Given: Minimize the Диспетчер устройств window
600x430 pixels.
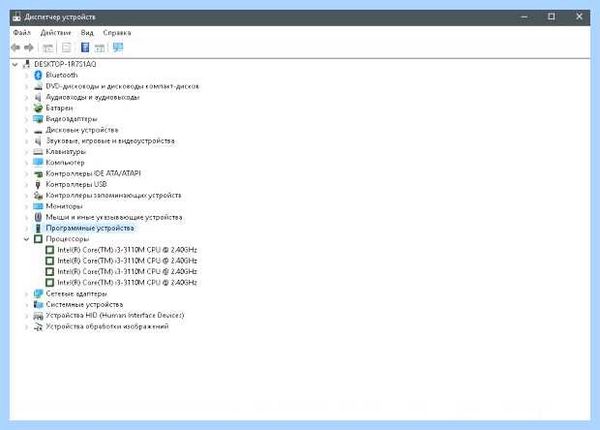Looking at the screenshot, I should coord(524,16).
